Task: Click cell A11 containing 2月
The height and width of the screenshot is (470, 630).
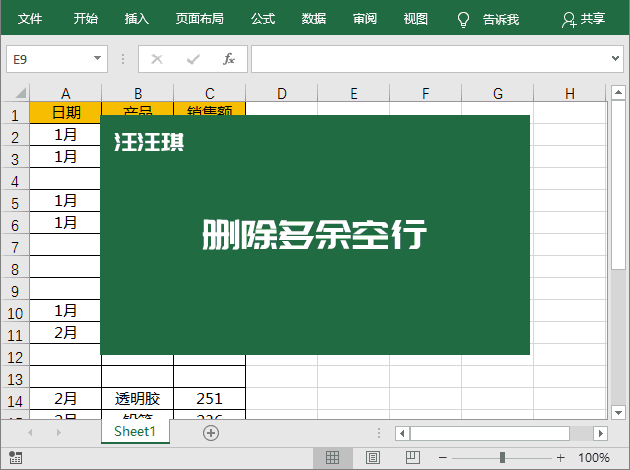Action: click(x=65, y=333)
